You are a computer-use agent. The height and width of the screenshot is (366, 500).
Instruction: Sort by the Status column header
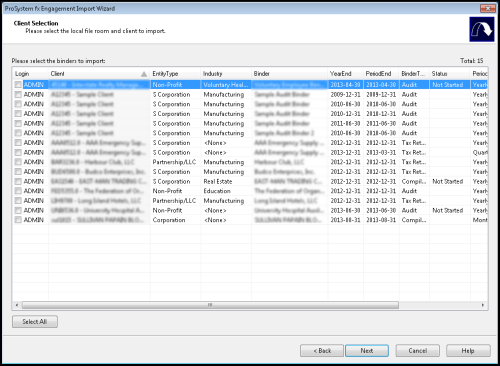pos(450,74)
